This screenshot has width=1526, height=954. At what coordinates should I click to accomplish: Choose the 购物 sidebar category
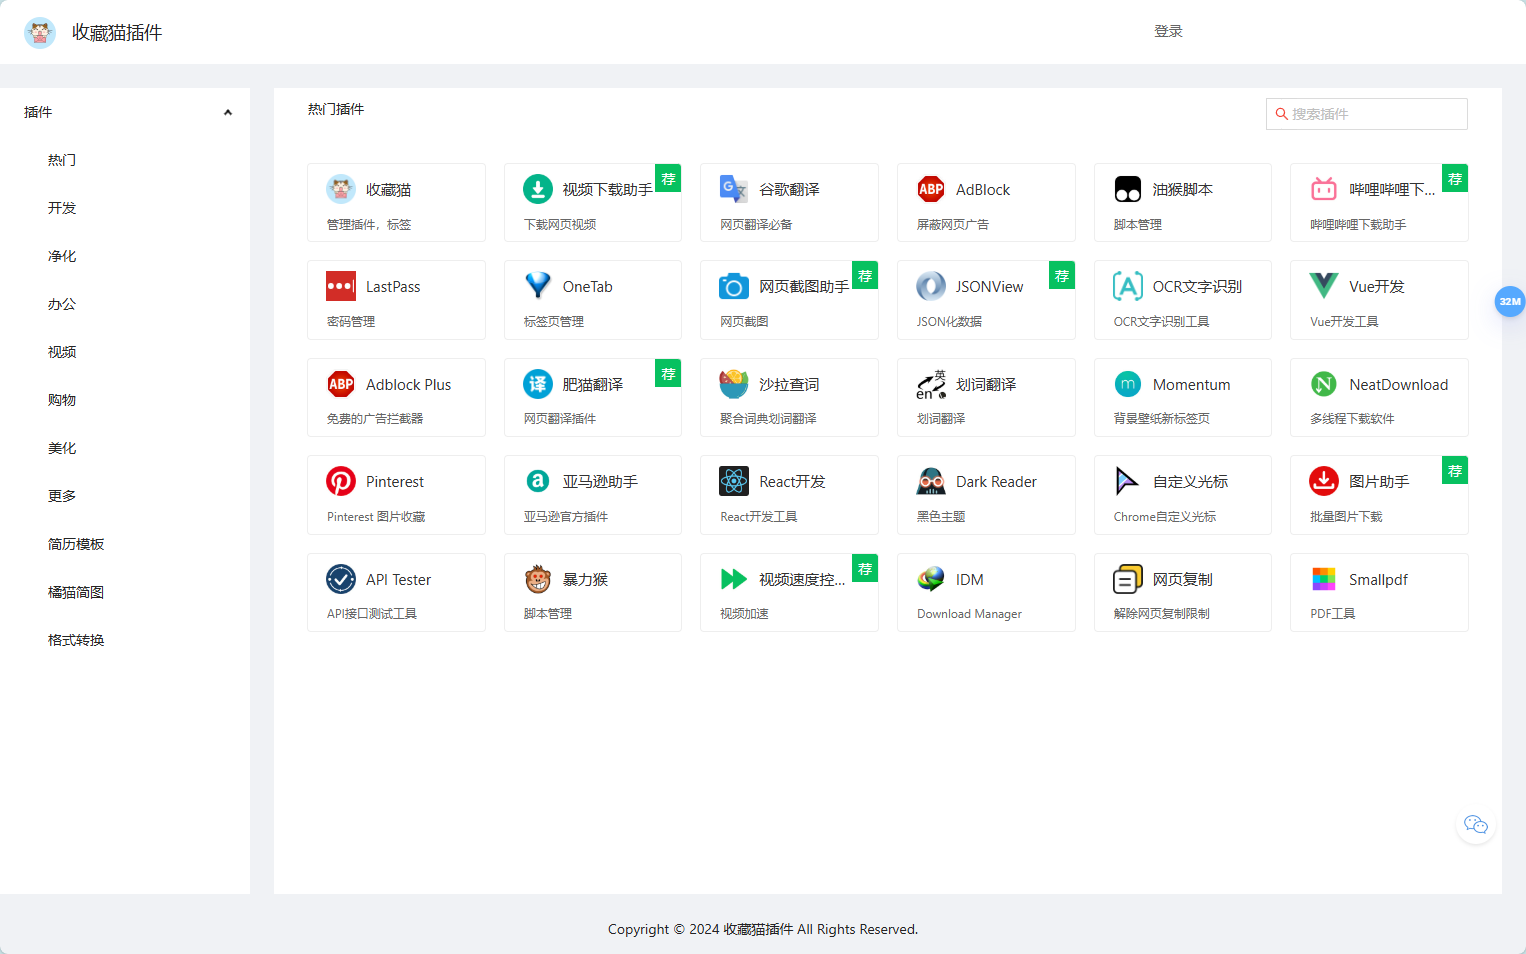tap(62, 400)
